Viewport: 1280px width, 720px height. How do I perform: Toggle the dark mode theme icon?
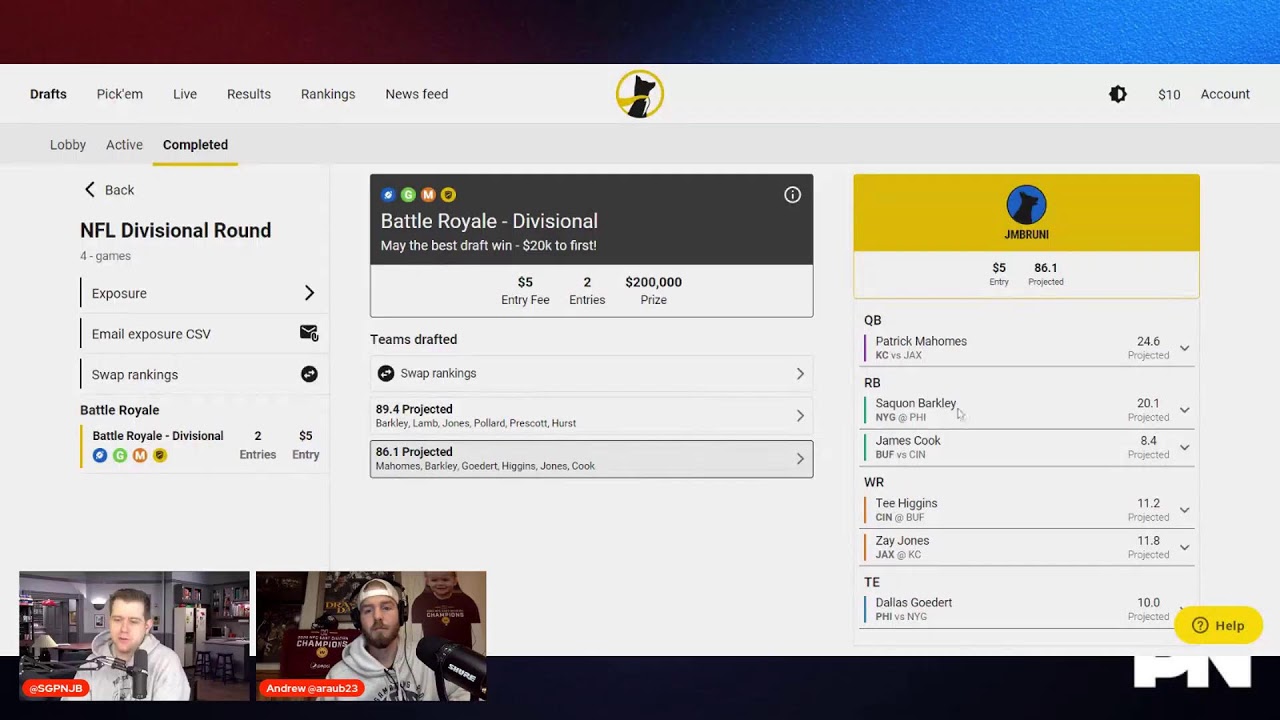click(x=1118, y=94)
